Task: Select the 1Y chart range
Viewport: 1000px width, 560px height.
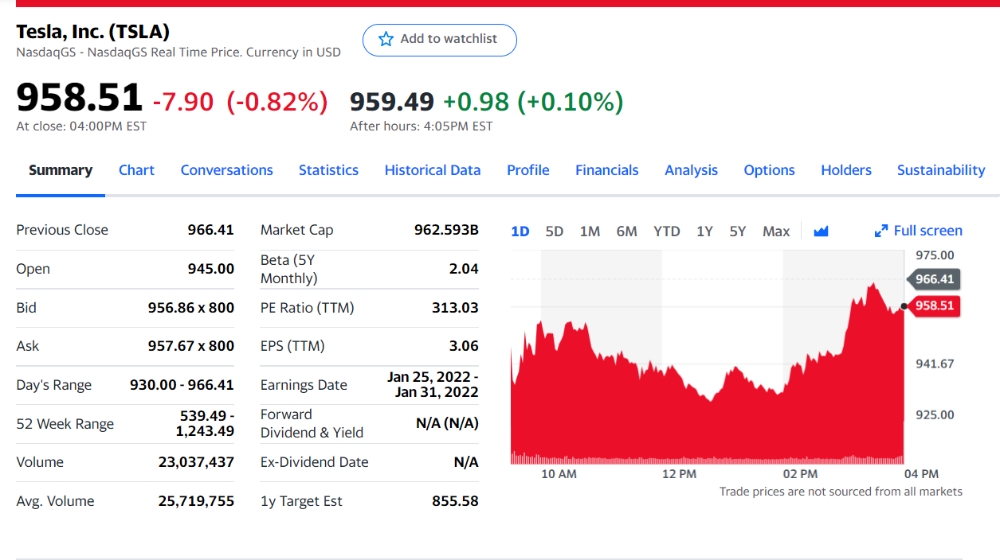Action: point(704,231)
